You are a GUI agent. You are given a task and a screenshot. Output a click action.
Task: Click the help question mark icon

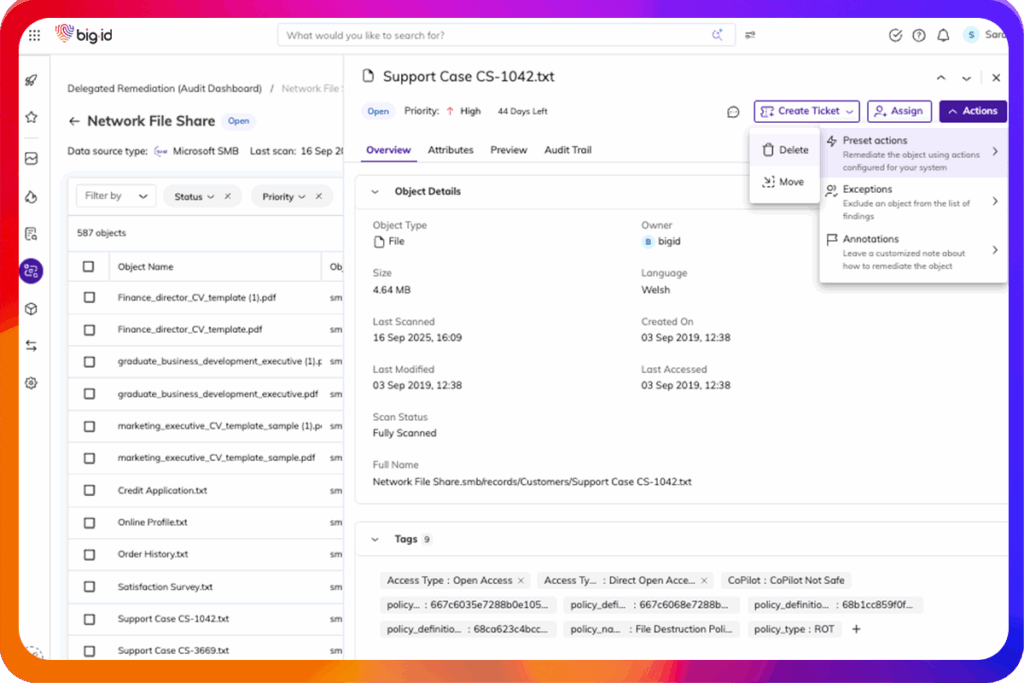click(x=919, y=35)
